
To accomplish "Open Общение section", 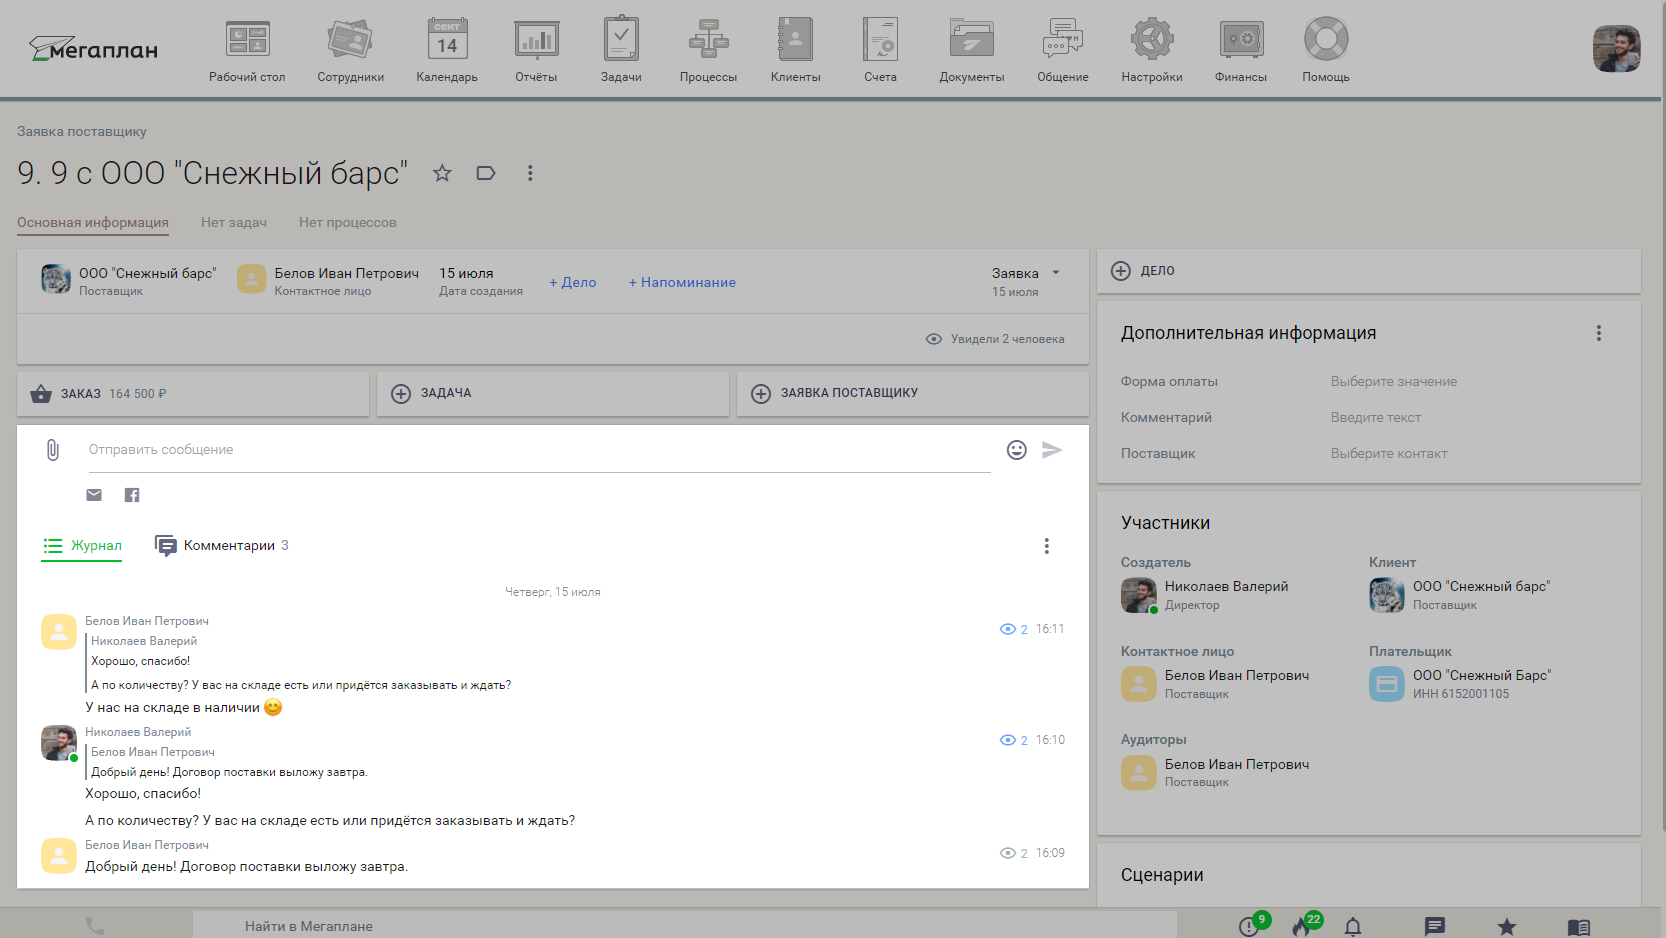I will (x=1062, y=50).
